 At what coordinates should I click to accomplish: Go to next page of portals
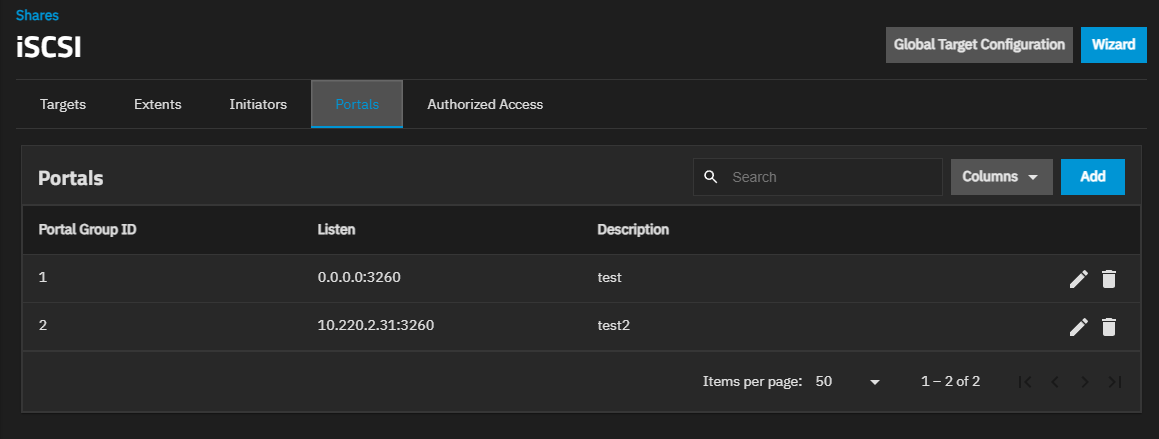[1085, 382]
